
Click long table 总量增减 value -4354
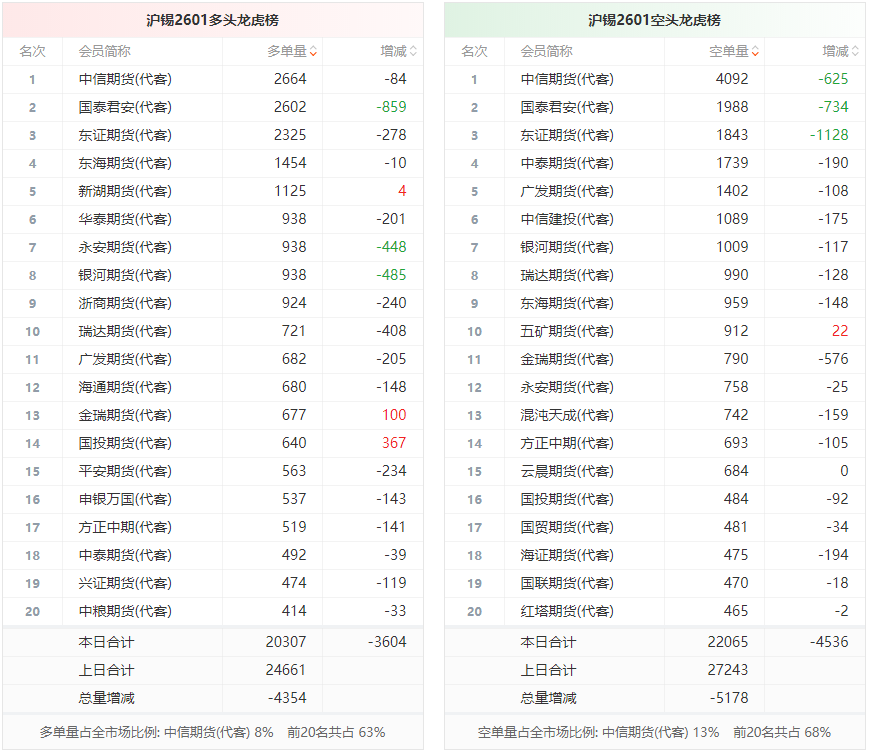[x=287, y=699]
